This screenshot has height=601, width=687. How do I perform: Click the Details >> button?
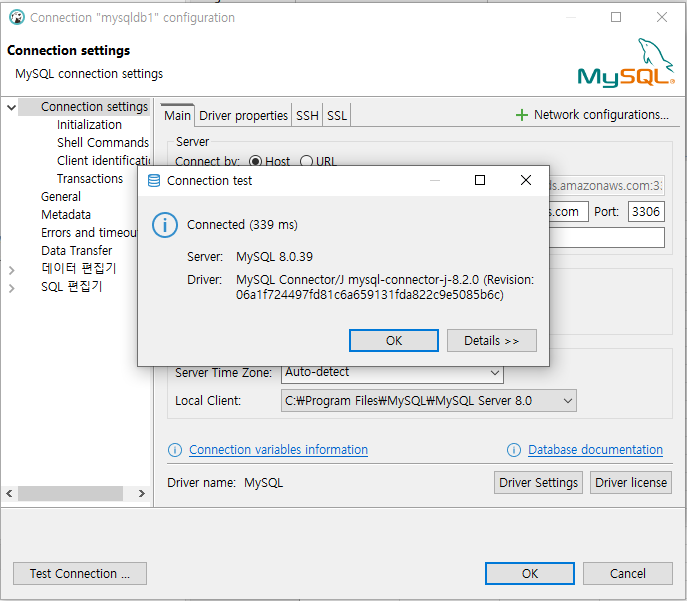[492, 340]
